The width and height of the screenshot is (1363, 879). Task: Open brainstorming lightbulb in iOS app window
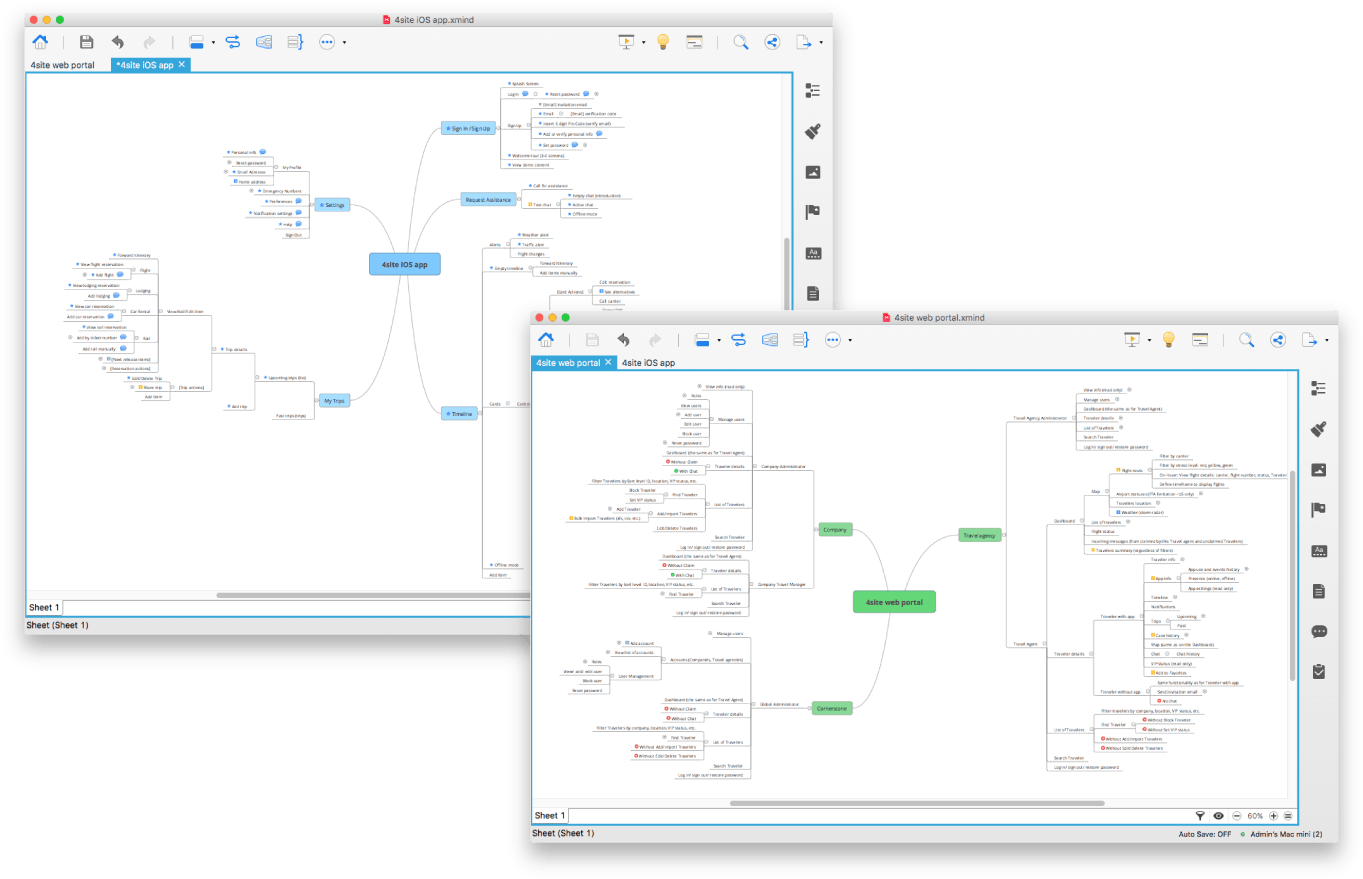click(x=662, y=42)
